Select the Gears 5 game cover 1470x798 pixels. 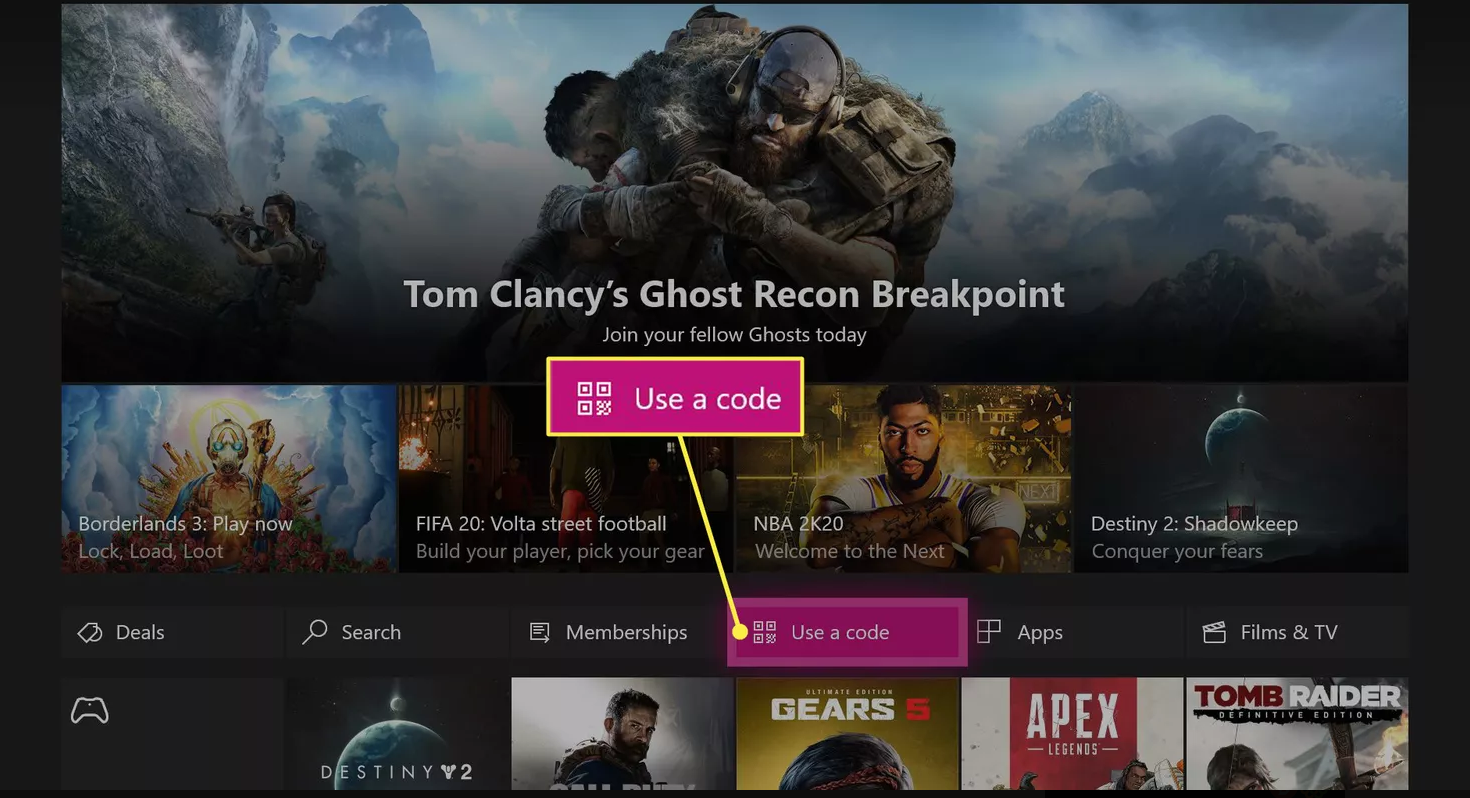847,735
